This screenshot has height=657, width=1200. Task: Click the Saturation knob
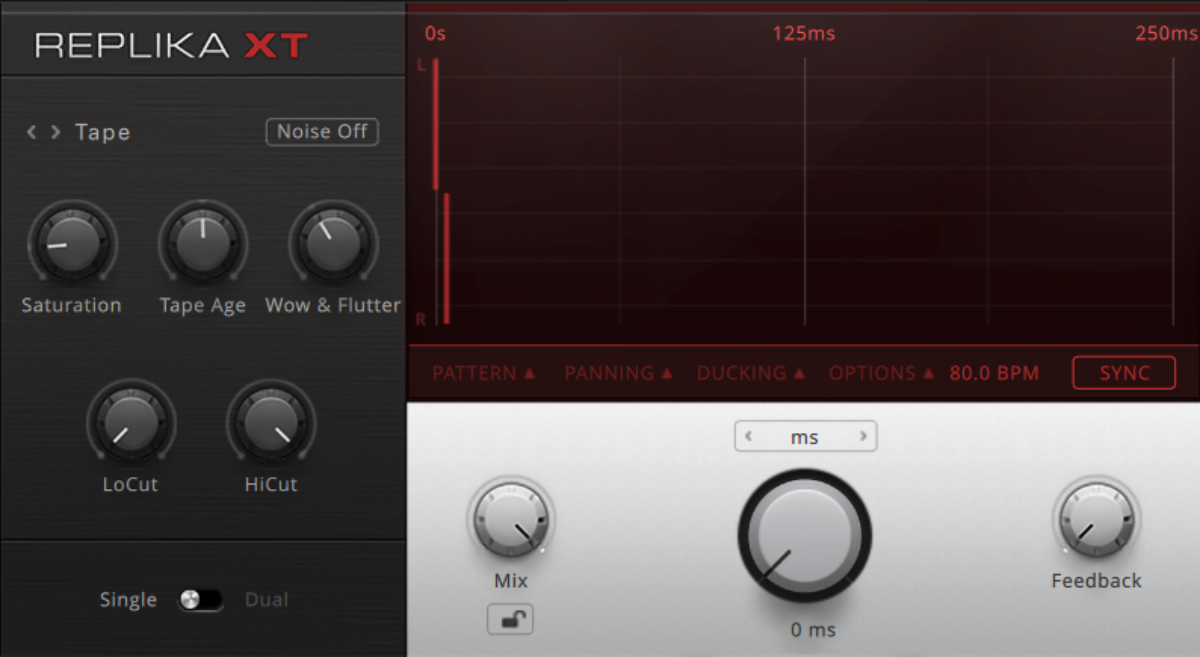point(72,243)
